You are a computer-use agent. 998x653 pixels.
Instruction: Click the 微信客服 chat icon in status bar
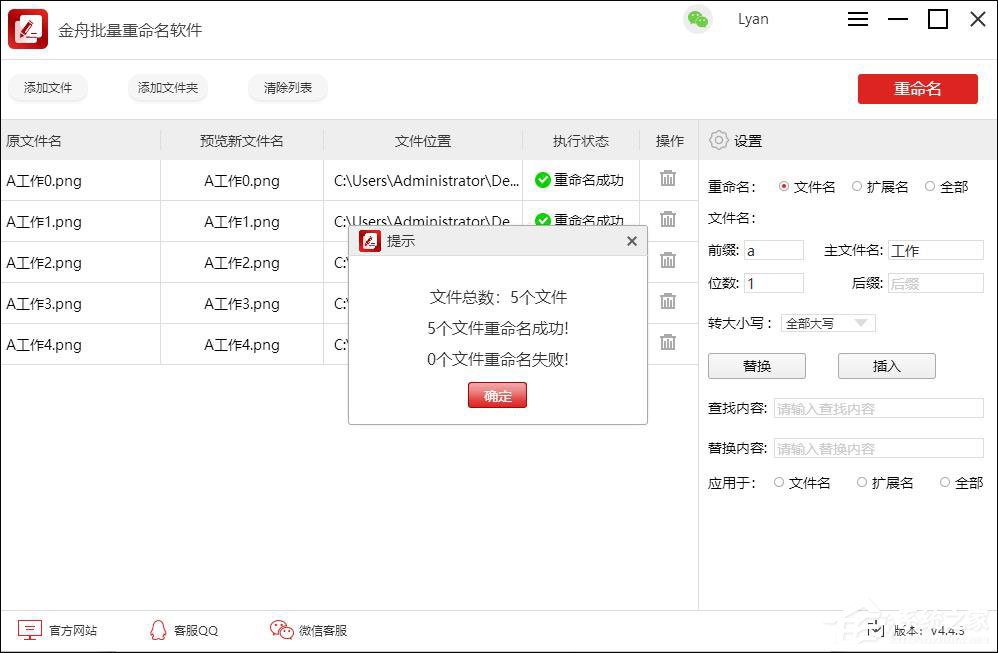[x=280, y=630]
